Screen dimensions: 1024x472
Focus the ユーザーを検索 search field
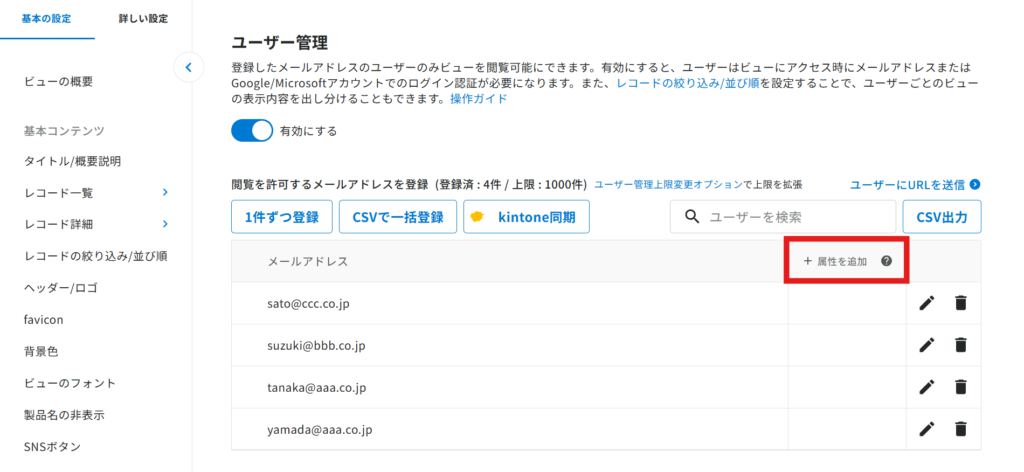click(x=783, y=217)
